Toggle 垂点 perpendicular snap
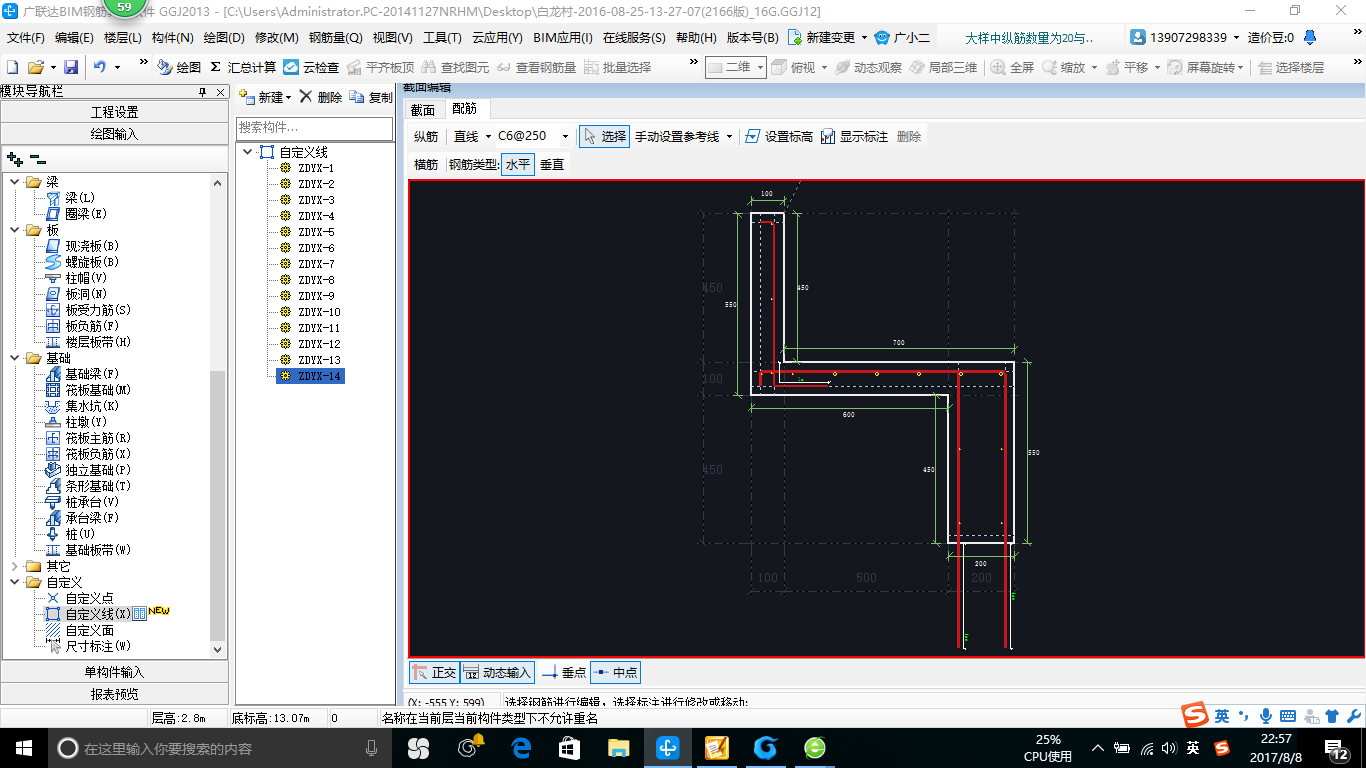The width and height of the screenshot is (1366, 768). pyautogui.click(x=564, y=673)
